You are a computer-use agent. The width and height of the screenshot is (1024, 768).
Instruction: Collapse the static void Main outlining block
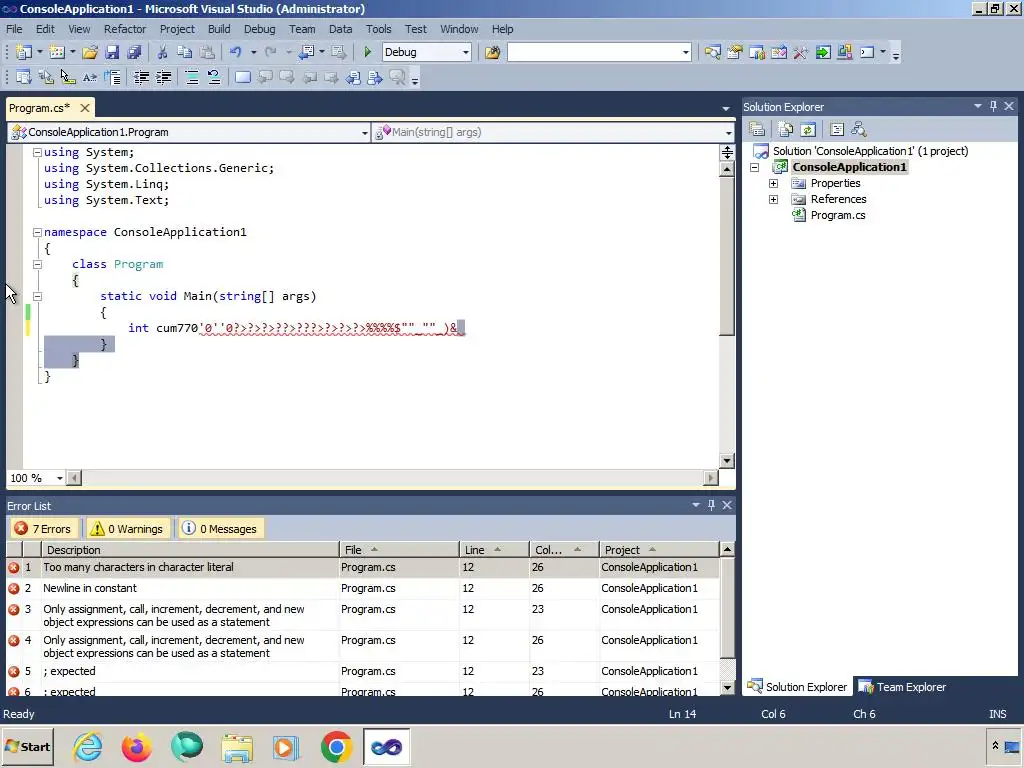37,296
